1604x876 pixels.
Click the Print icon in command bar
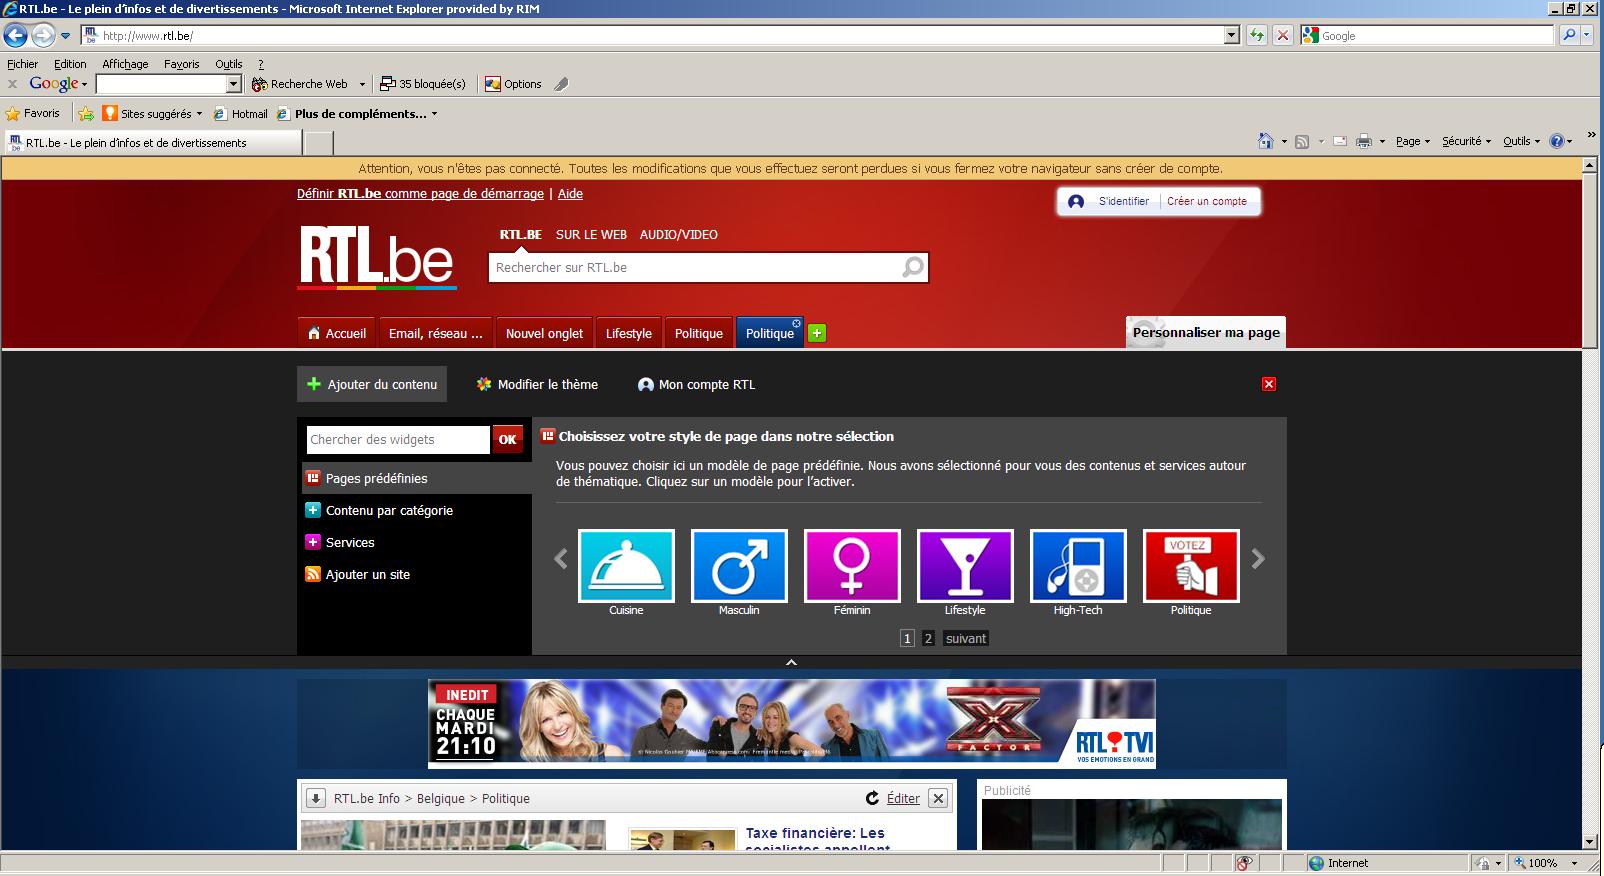(1363, 141)
